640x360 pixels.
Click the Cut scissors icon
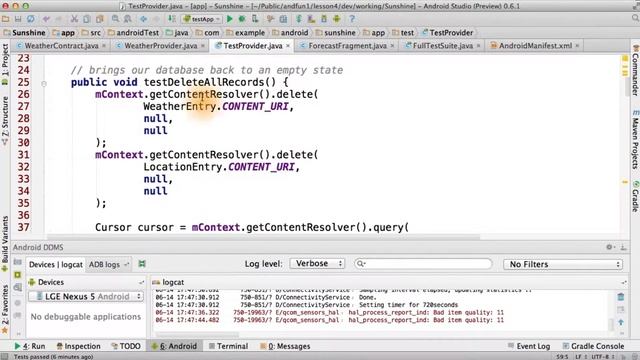pyautogui.click(x=74, y=19)
